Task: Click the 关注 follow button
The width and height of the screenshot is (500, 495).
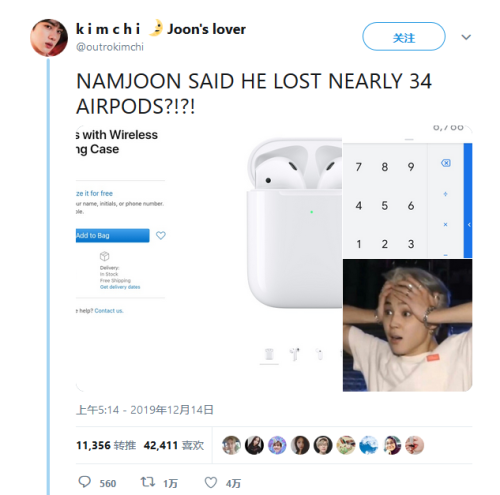Action: (404, 37)
